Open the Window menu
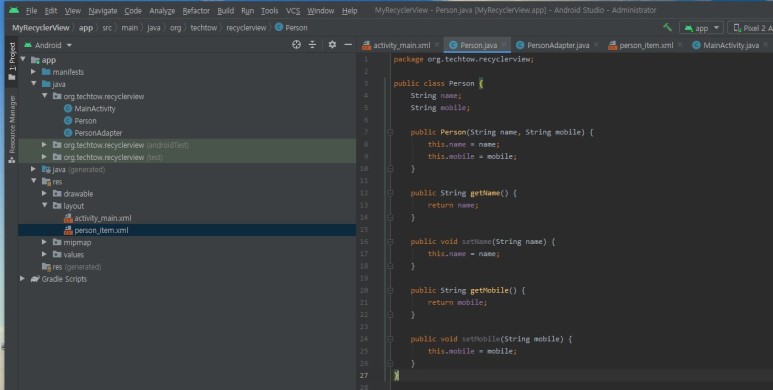Image resolution: width=773 pixels, height=390 pixels. click(320, 10)
